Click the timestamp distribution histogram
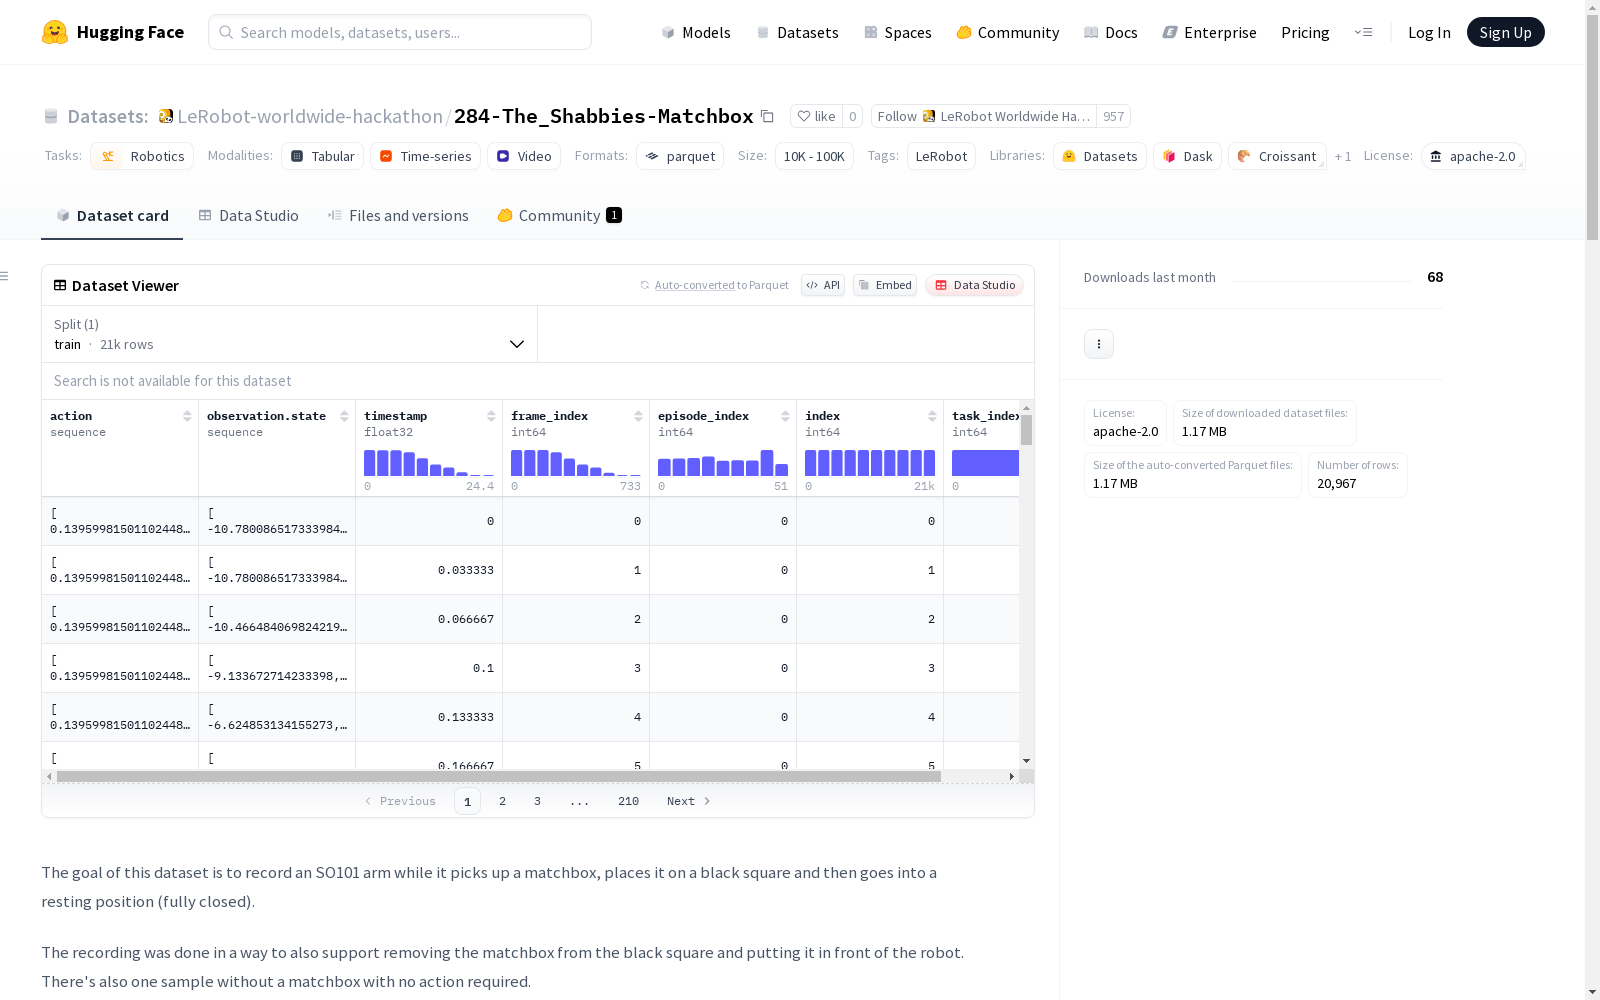1600x1000 pixels. point(429,462)
